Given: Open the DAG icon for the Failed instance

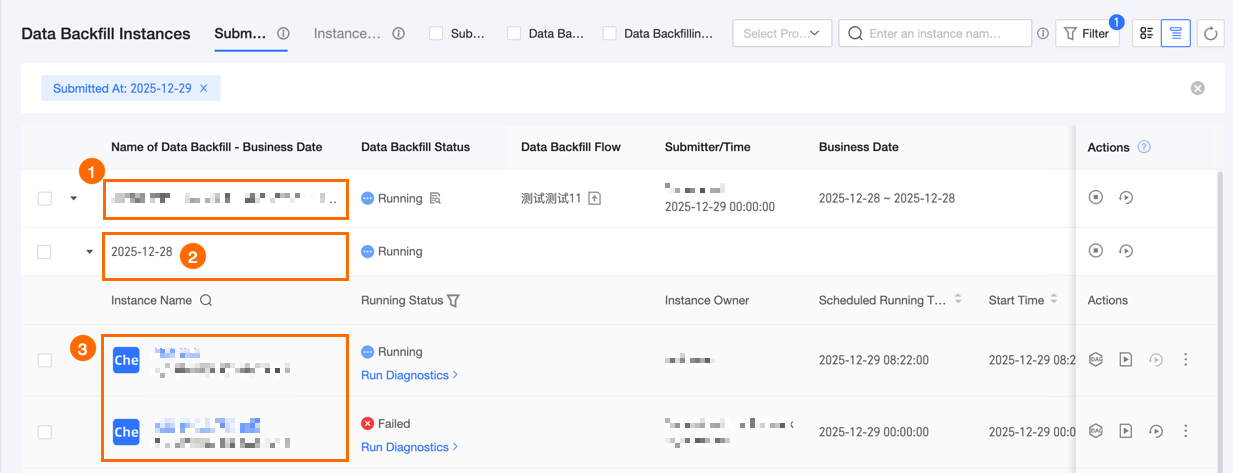Looking at the screenshot, I should tap(1096, 431).
